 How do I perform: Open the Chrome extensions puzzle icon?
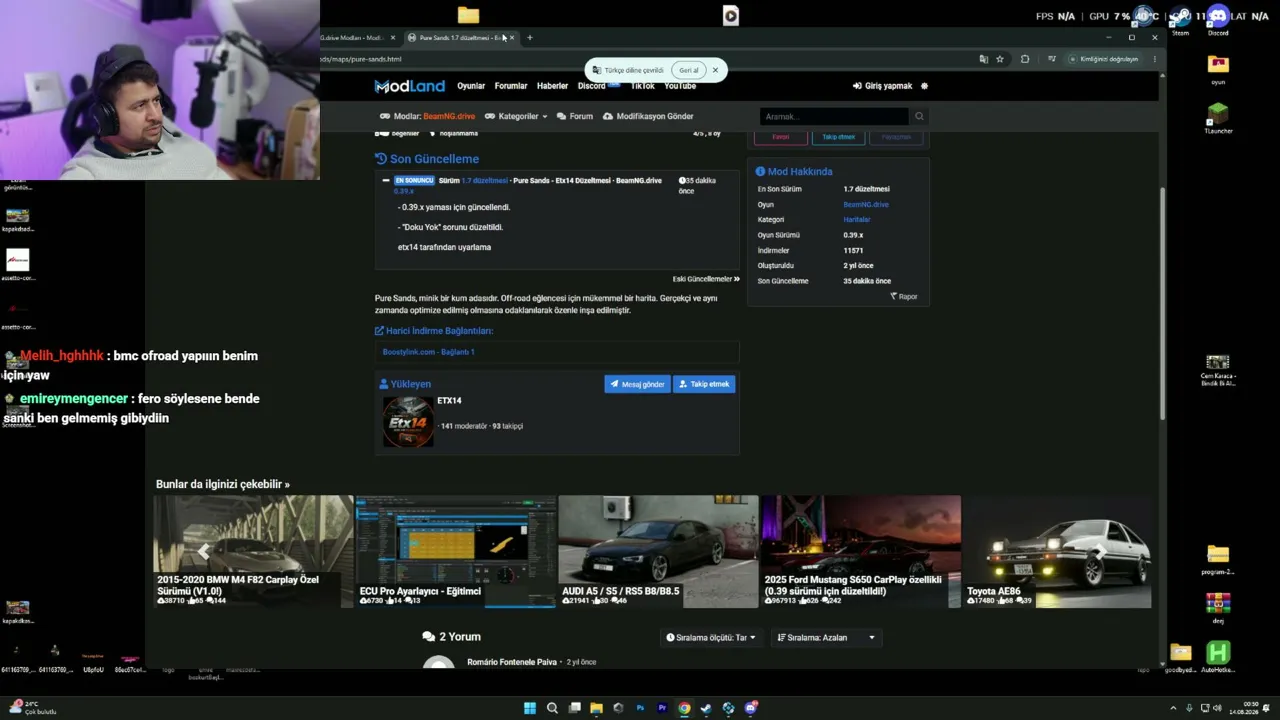coord(1025,59)
